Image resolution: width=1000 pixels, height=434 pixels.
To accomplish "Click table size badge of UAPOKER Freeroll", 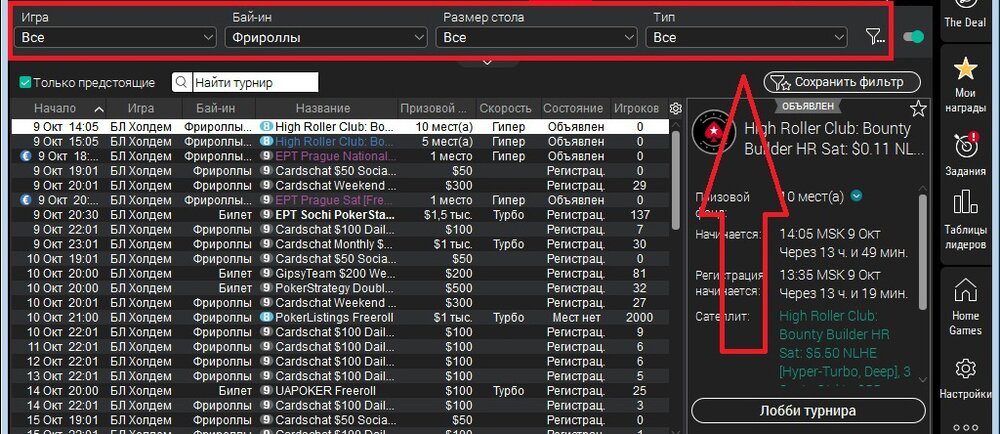I will (267, 391).
